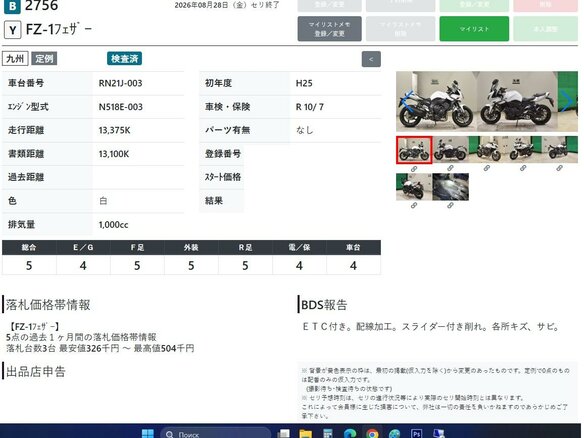584x438 pixels.
Task: Open link icon under the fourth thumbnail in top row
Action: click(523, 168)
